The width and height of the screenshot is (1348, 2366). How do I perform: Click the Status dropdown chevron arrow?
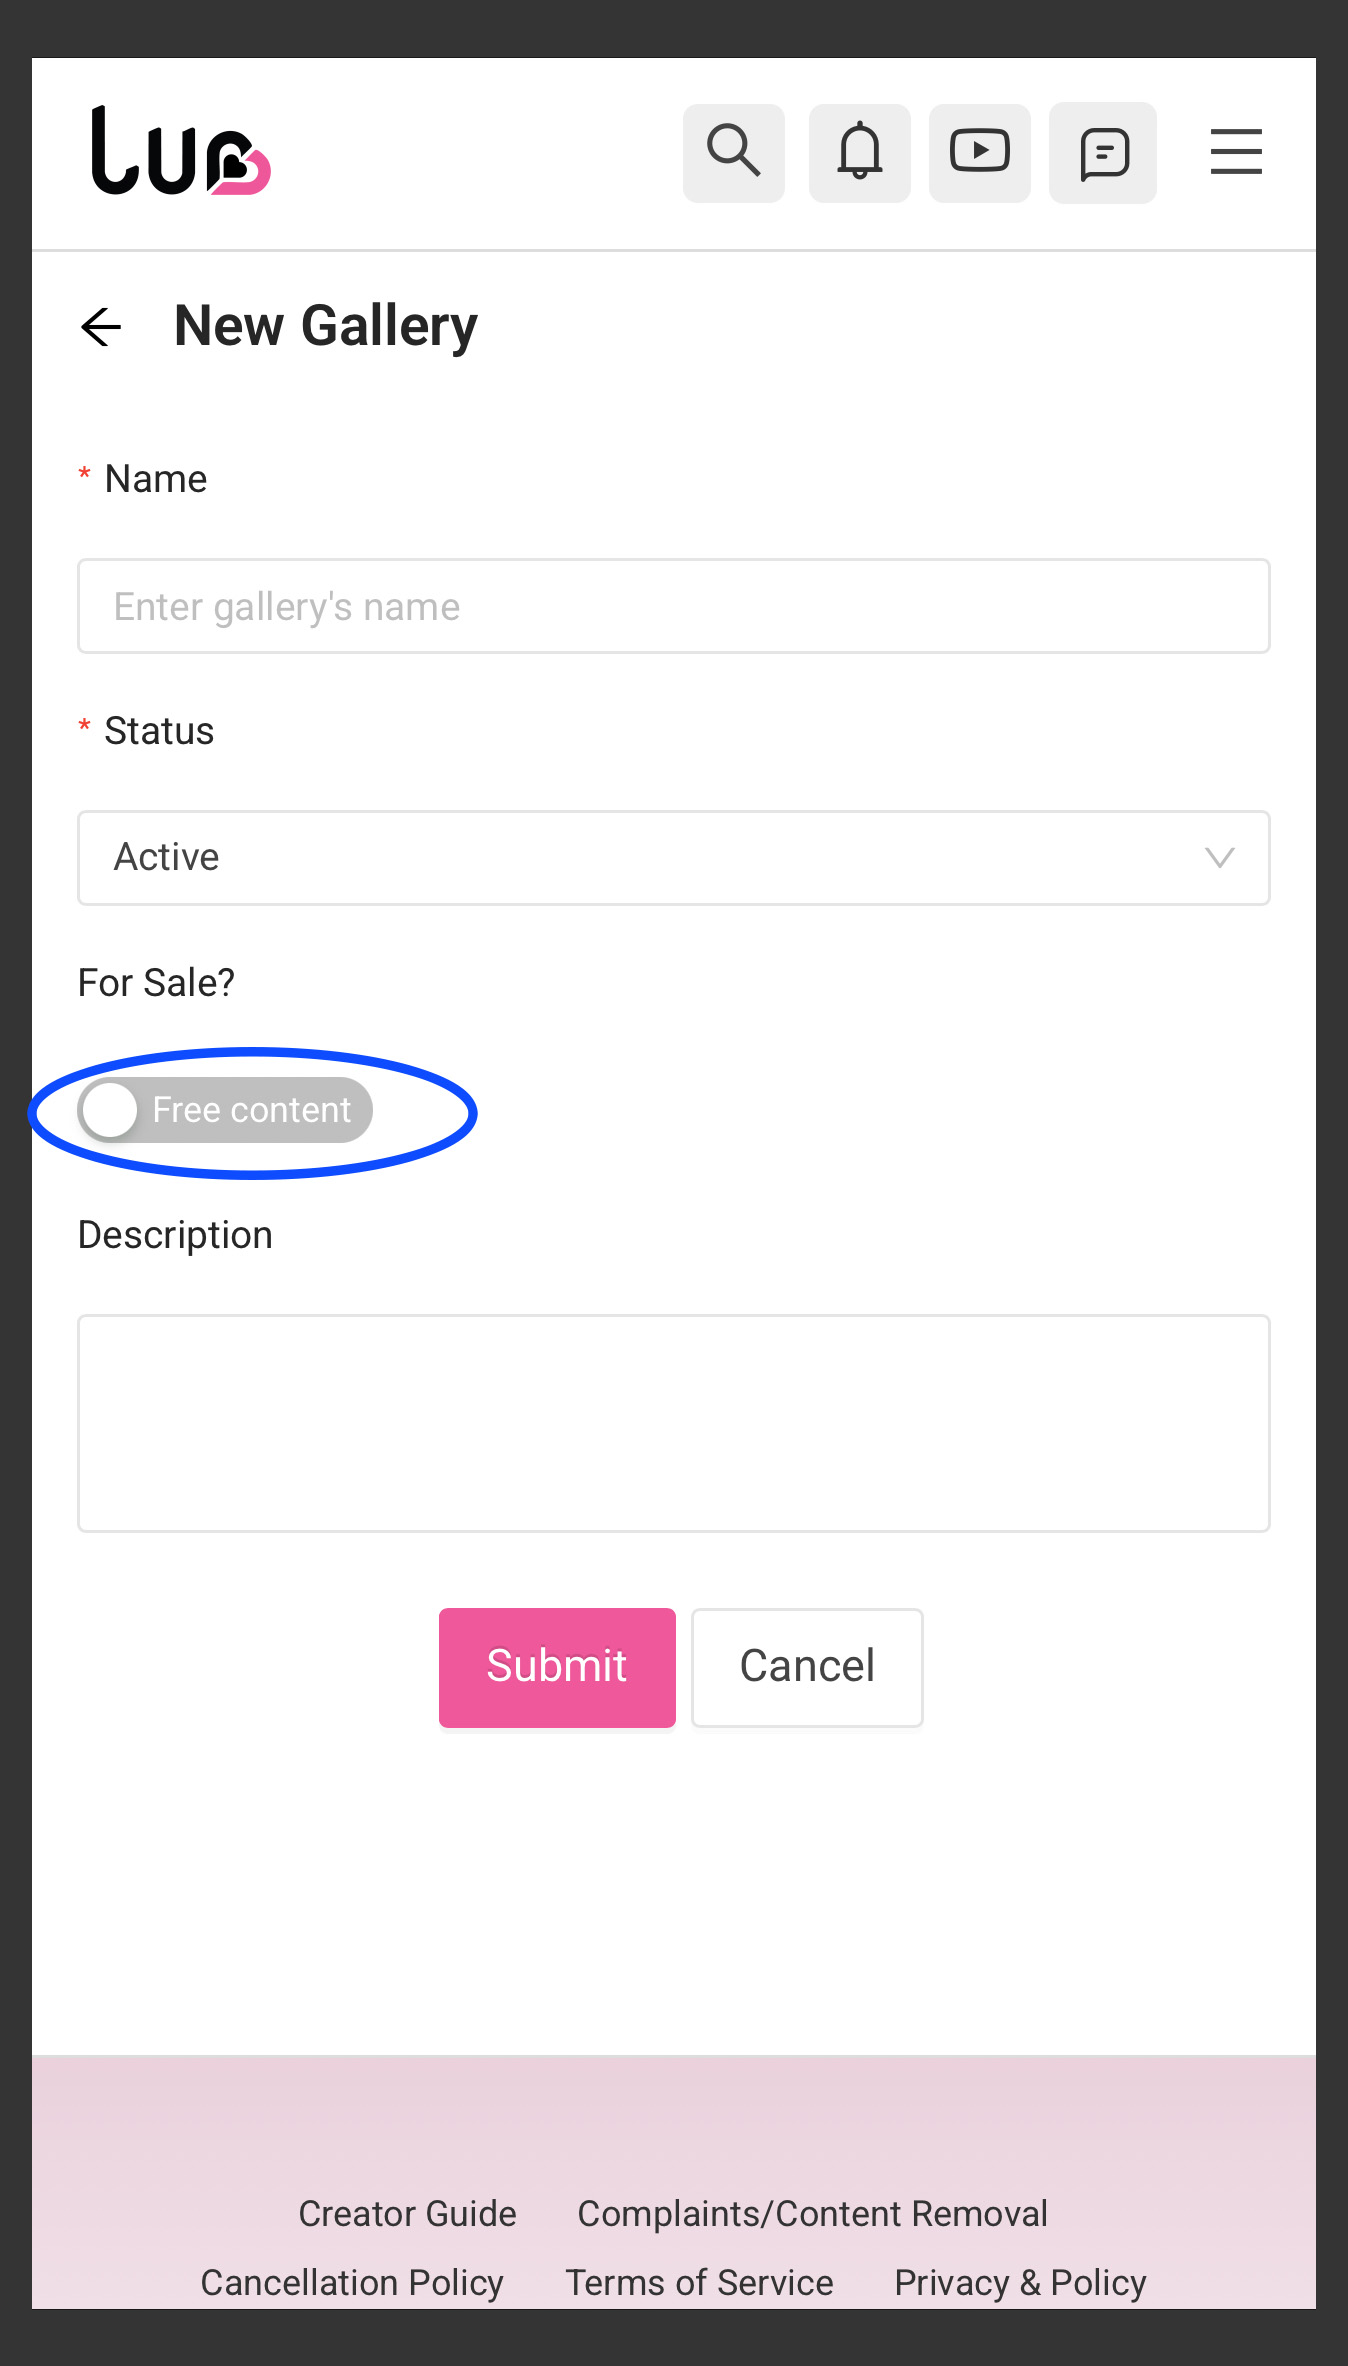coord(1219,858)
